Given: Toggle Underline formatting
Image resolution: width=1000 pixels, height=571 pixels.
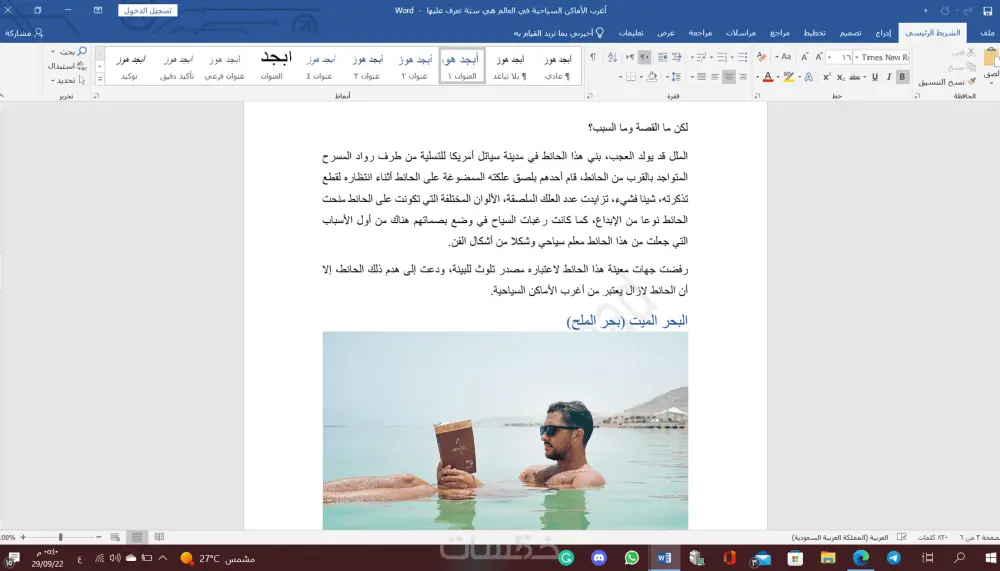Looking at the screenshot, I should pyautogui.click(x=875, y=77).
